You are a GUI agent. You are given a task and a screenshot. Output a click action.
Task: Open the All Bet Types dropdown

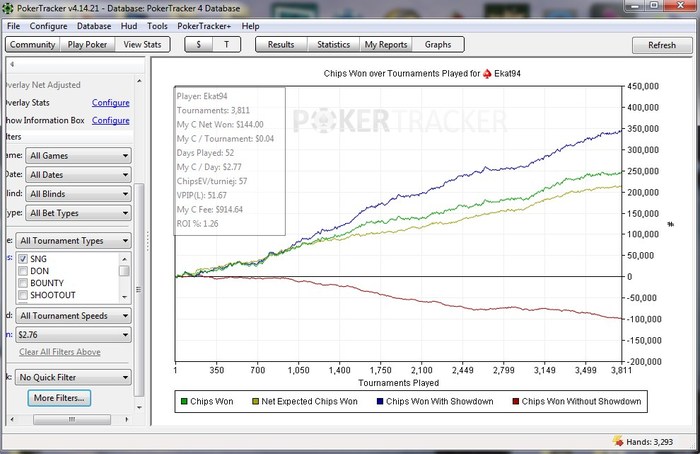[x=79, y=213]
